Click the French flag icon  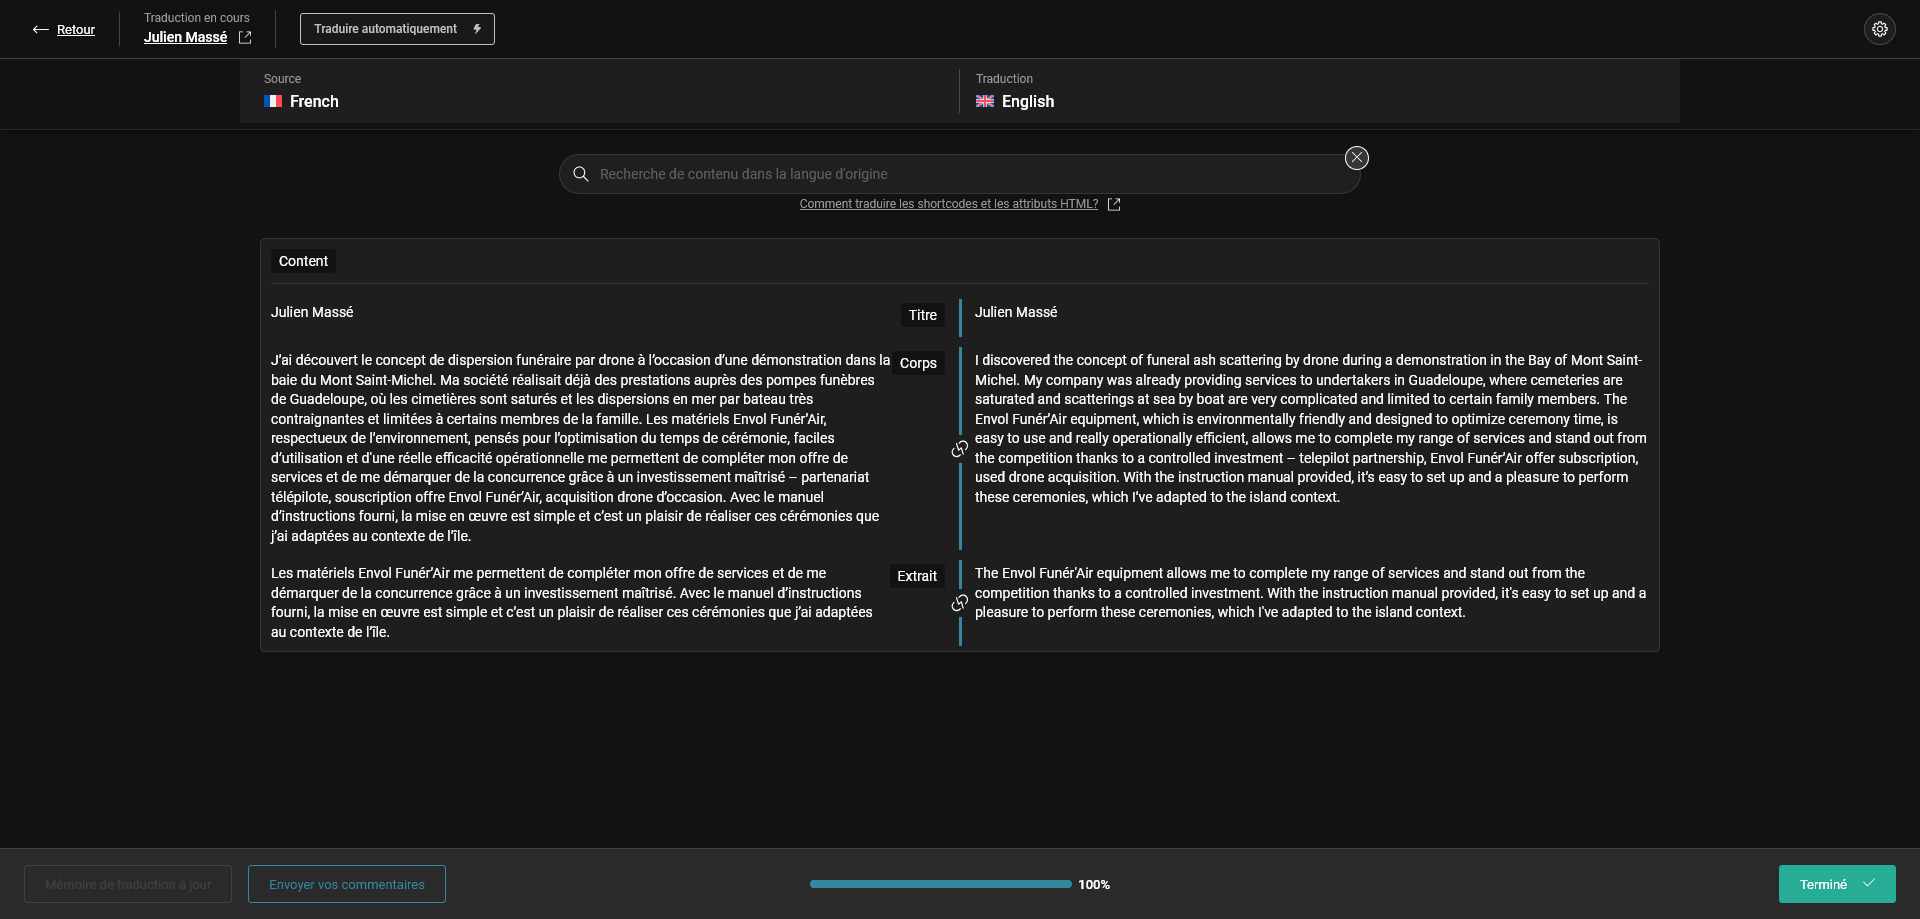[x=273, y=101]
